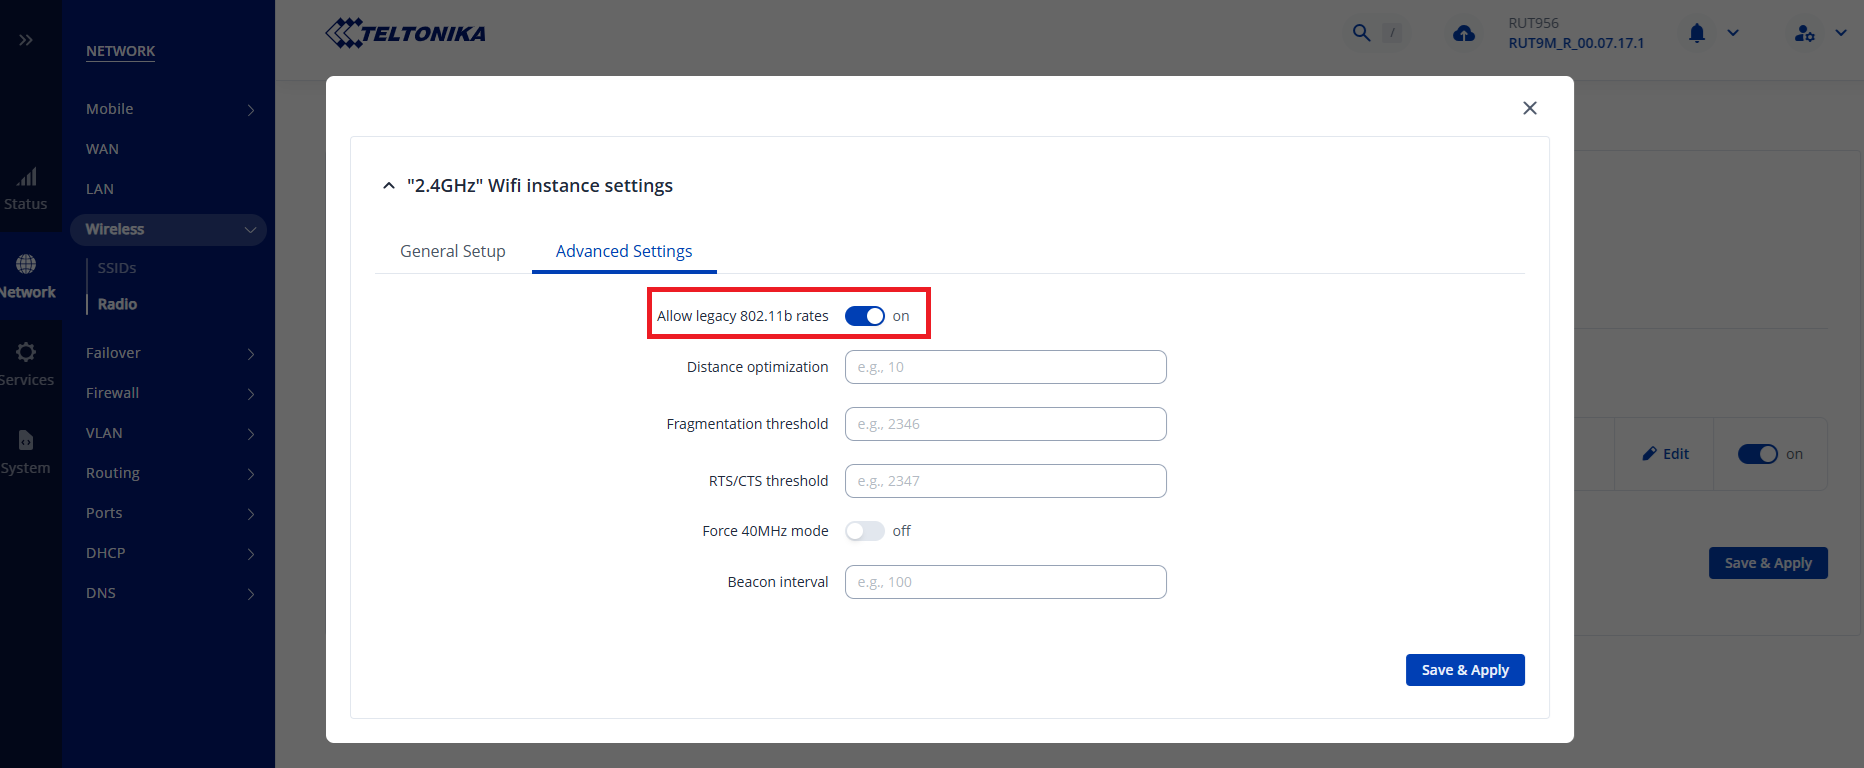Open the user settings icon
The height and width of the screenshot is (768, 1864).
(x=1804, y=33)
